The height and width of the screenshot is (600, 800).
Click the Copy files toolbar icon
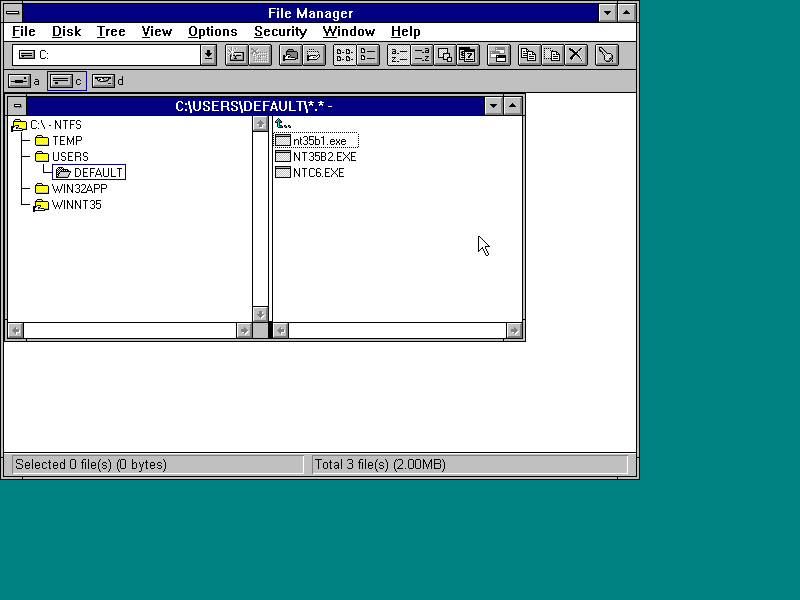coord(529,55)
